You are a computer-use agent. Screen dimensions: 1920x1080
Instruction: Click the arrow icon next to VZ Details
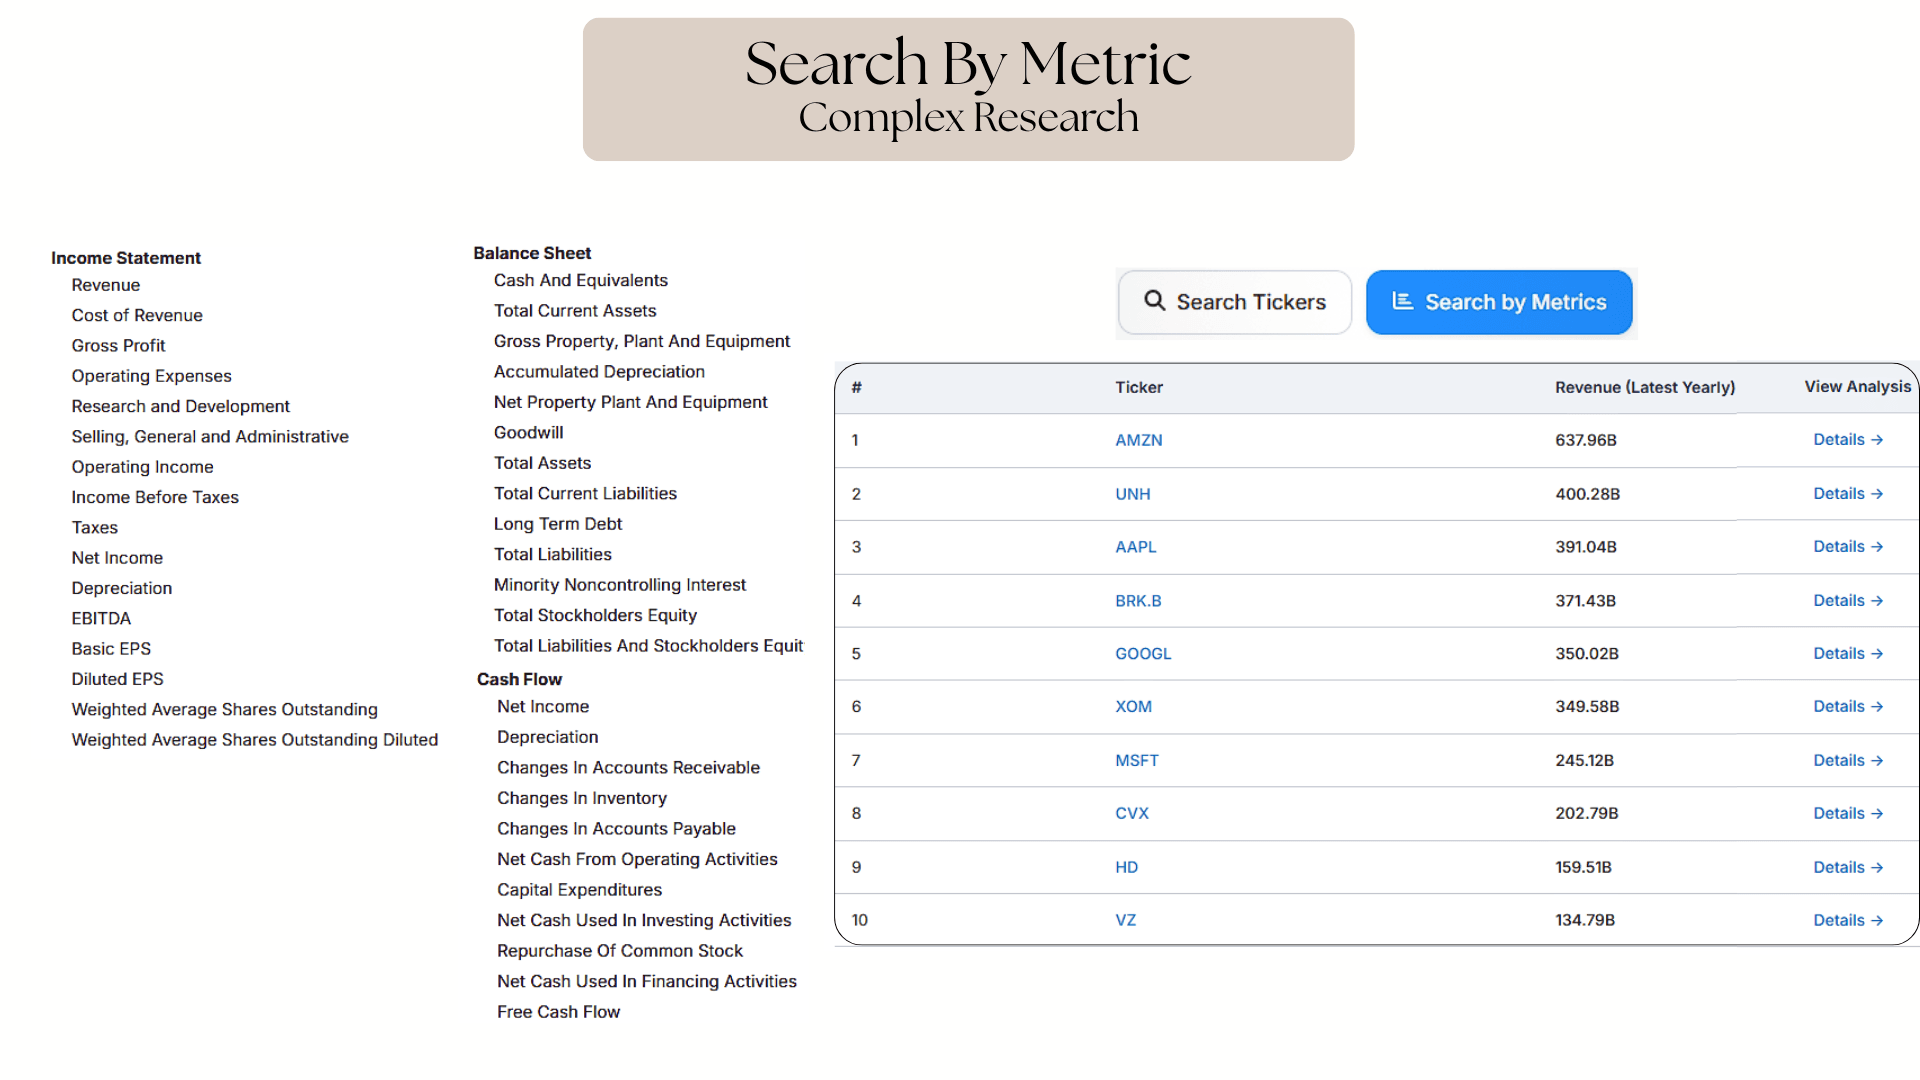(x=1878, y=920)
